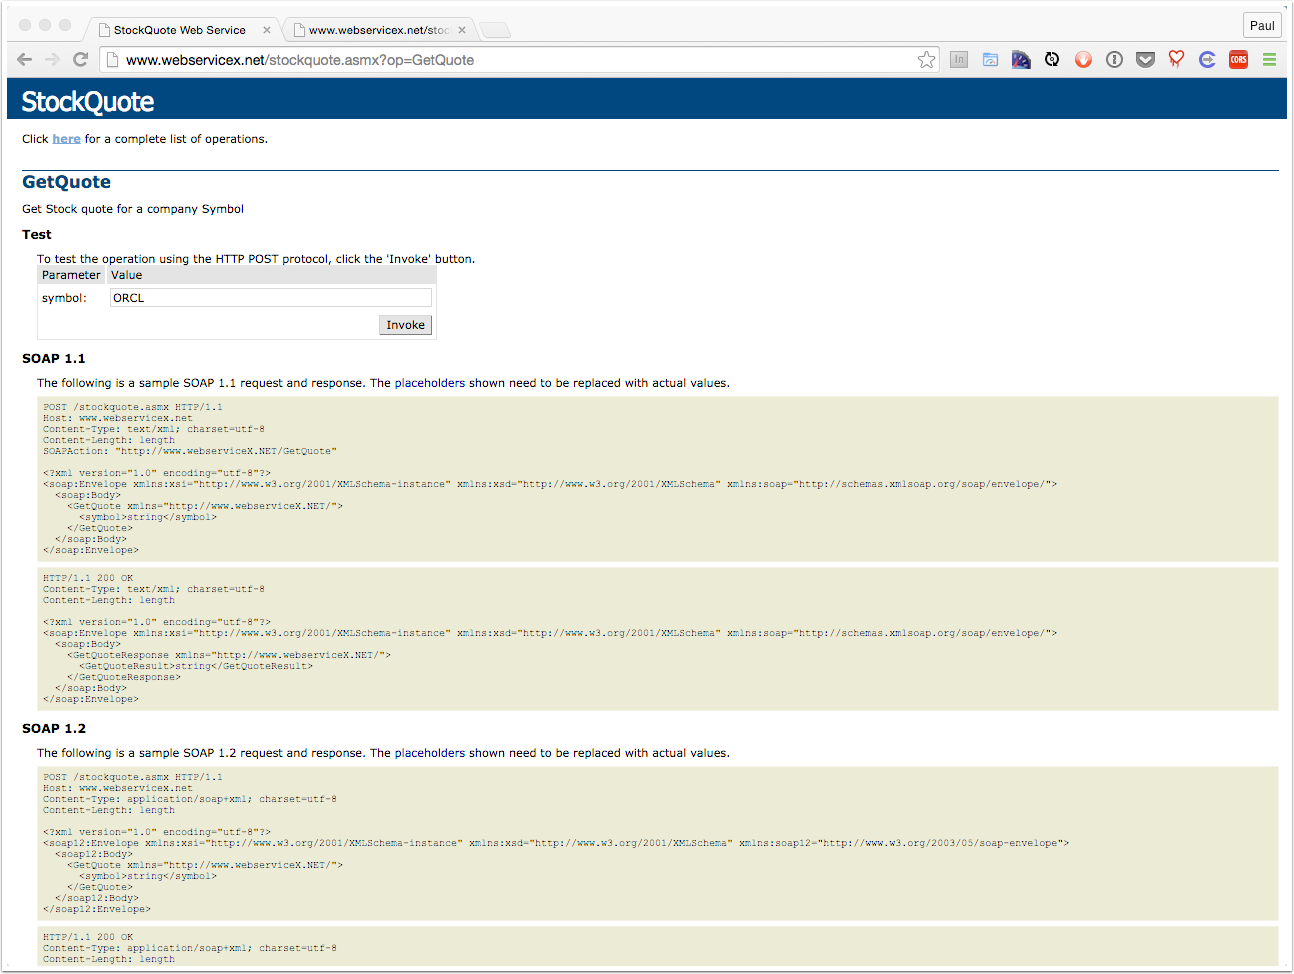Reload the page with refresh icon
This screenshot has width=1294, height=974.
[x=81, y=60]
